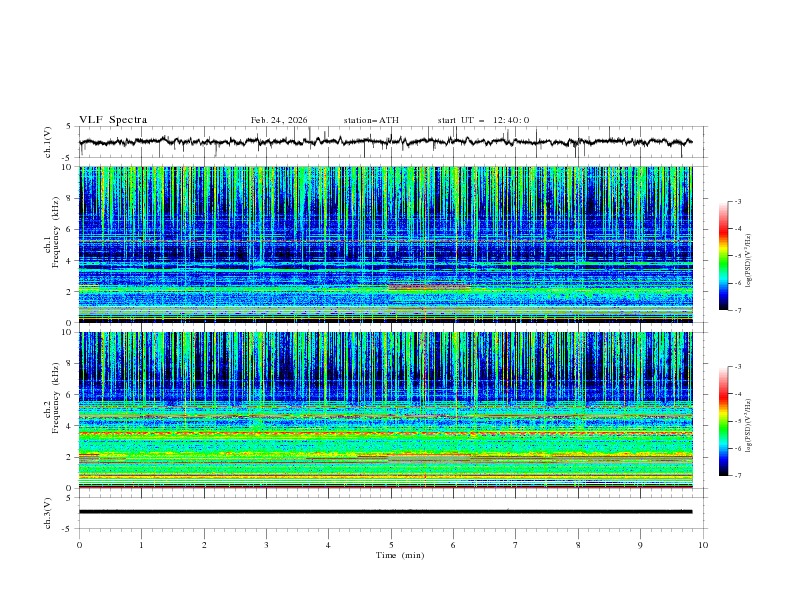Click the "Time (min)" axis label

[400, 555]
